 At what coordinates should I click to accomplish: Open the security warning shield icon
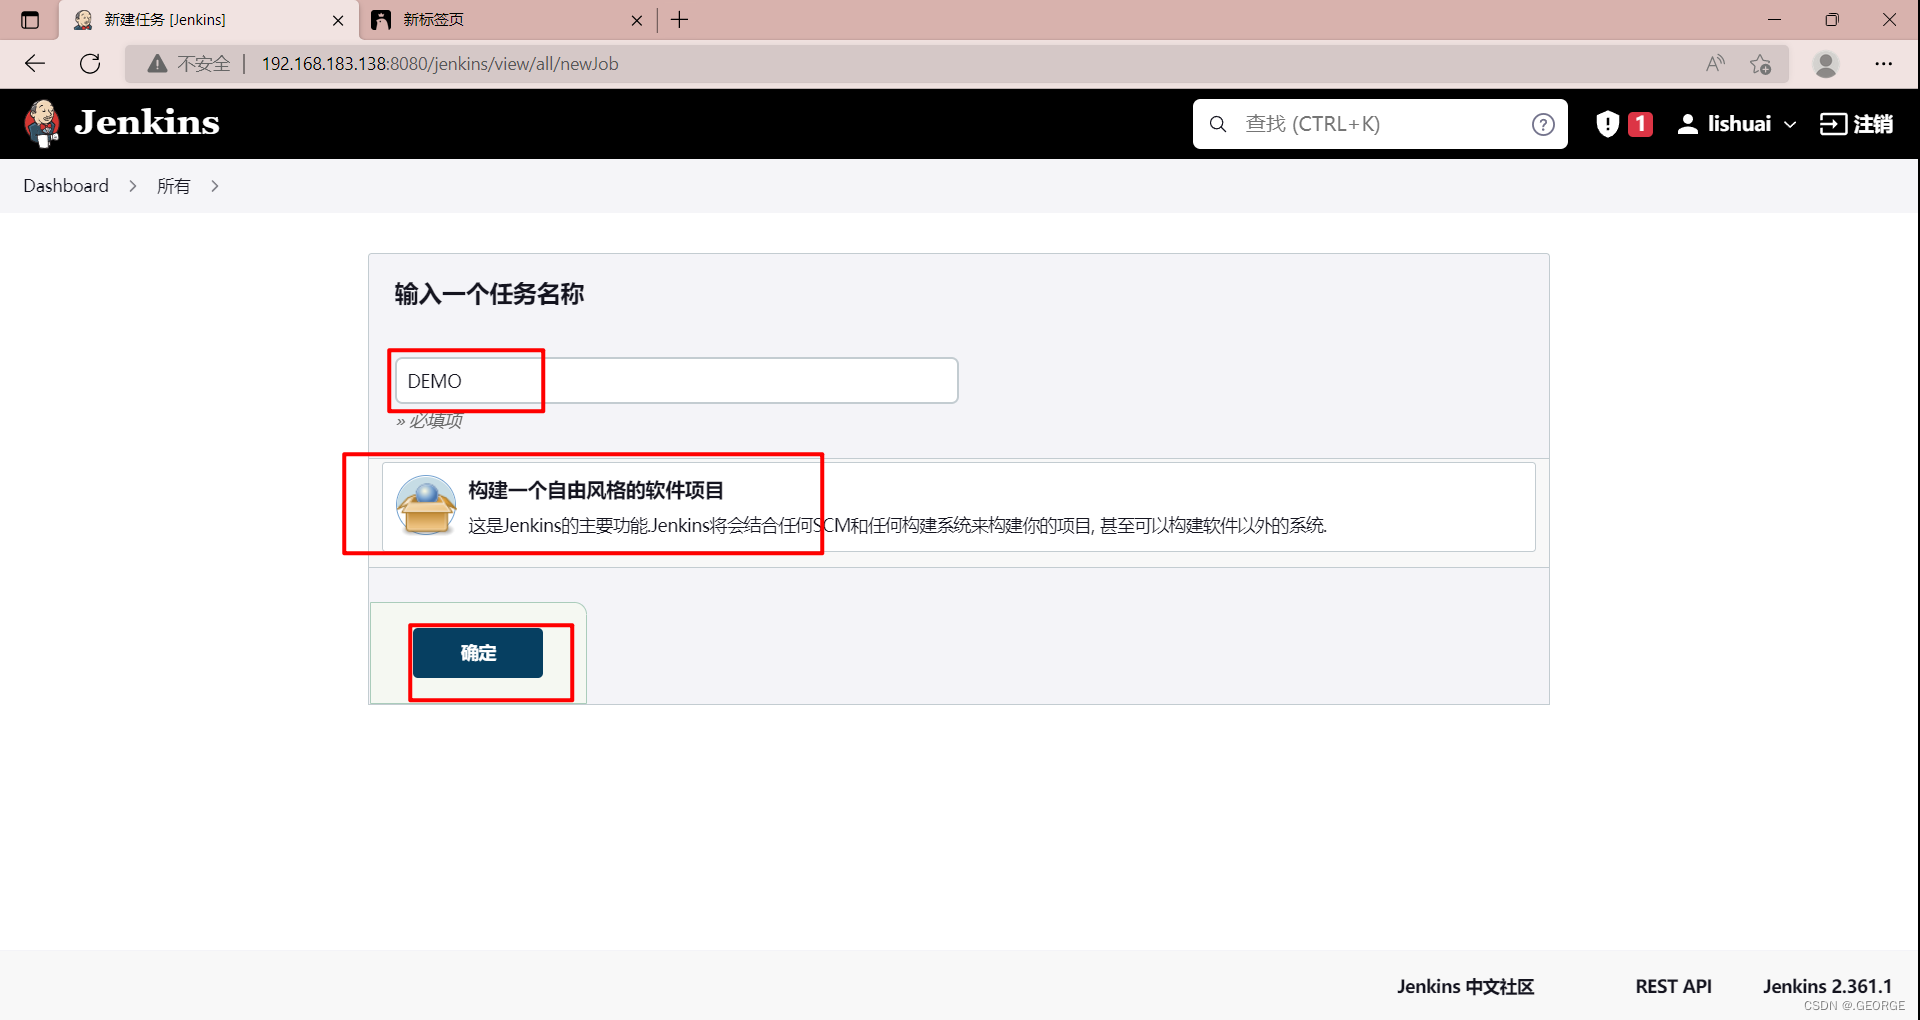[x=1607, y=124]
